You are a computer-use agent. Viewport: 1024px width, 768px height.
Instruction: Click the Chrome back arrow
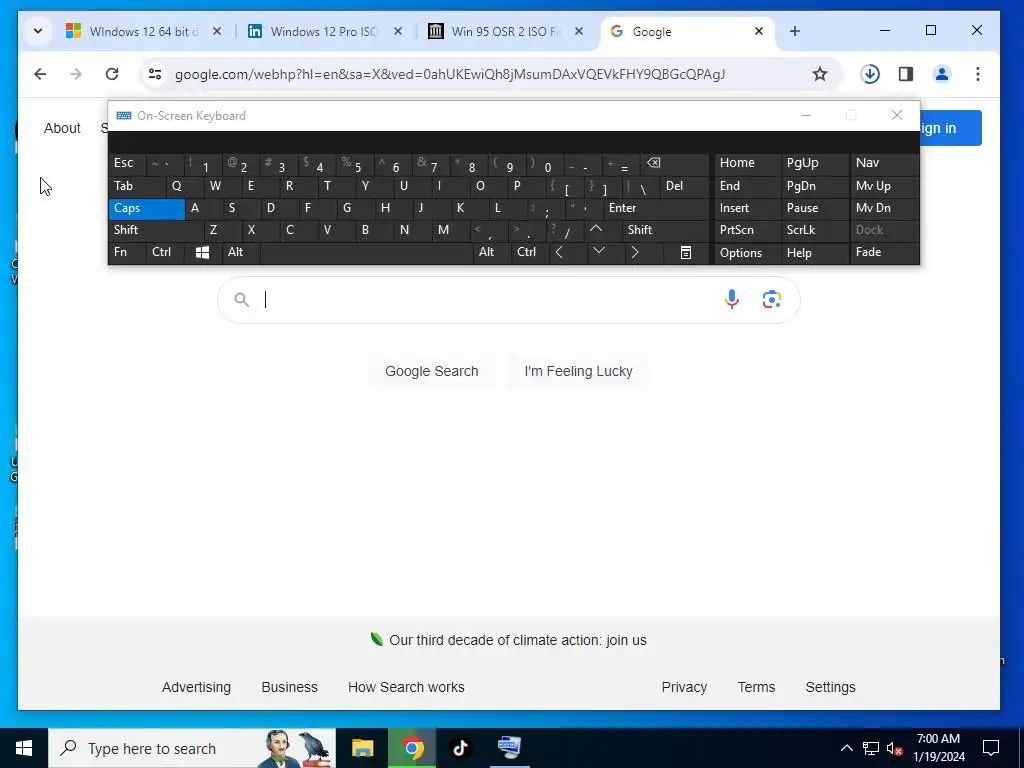[40, 74]
